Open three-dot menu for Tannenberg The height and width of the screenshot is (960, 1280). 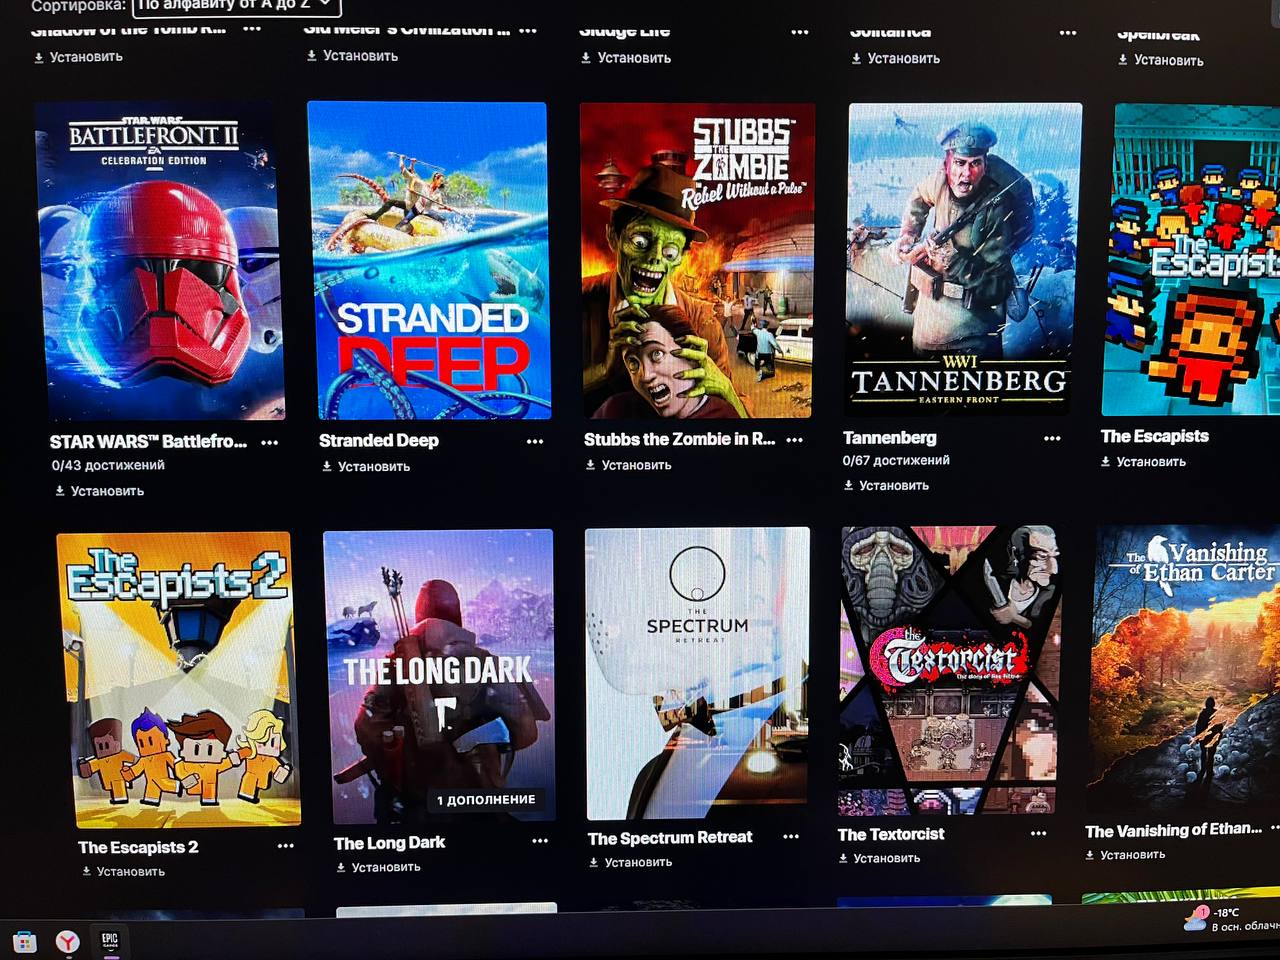point(1052,438)
